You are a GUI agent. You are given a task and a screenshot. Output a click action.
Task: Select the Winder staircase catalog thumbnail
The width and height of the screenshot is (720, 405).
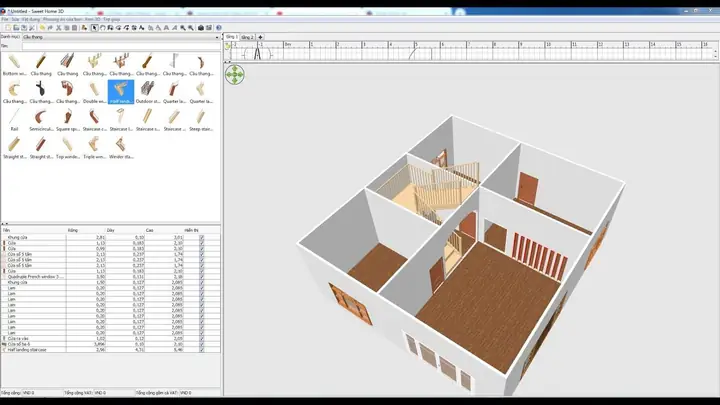click(x=121, y=147)
